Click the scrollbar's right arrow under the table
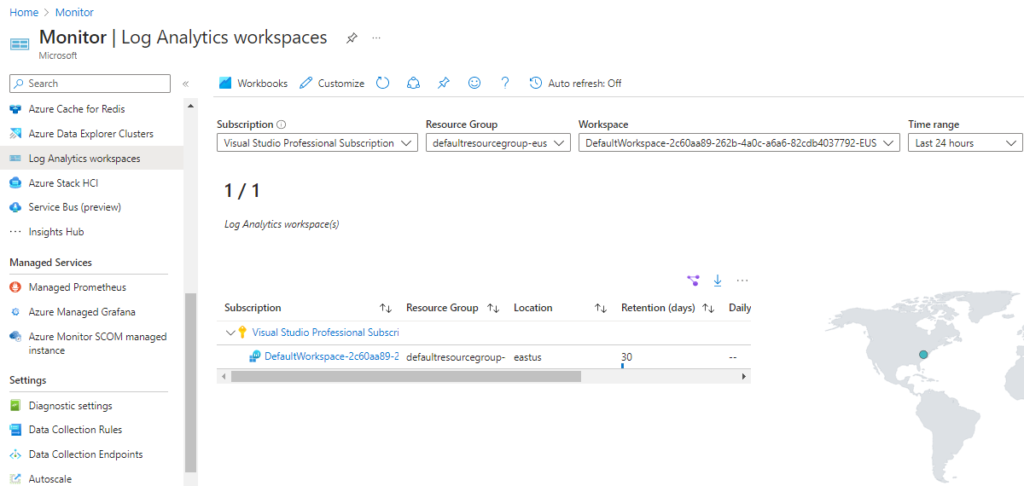Screen dimensions: 1024x486 click(x=743, y=377)
